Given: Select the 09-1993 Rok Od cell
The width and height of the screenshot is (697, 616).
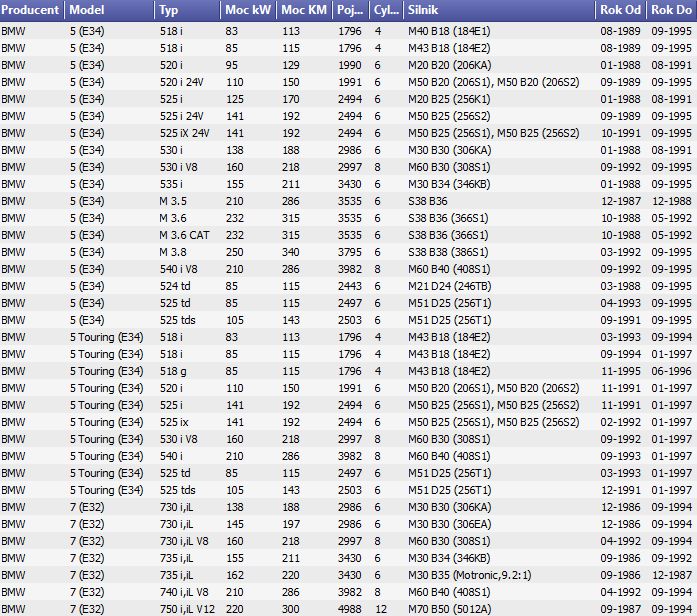Looking at the screenshot, I should 621,456.
